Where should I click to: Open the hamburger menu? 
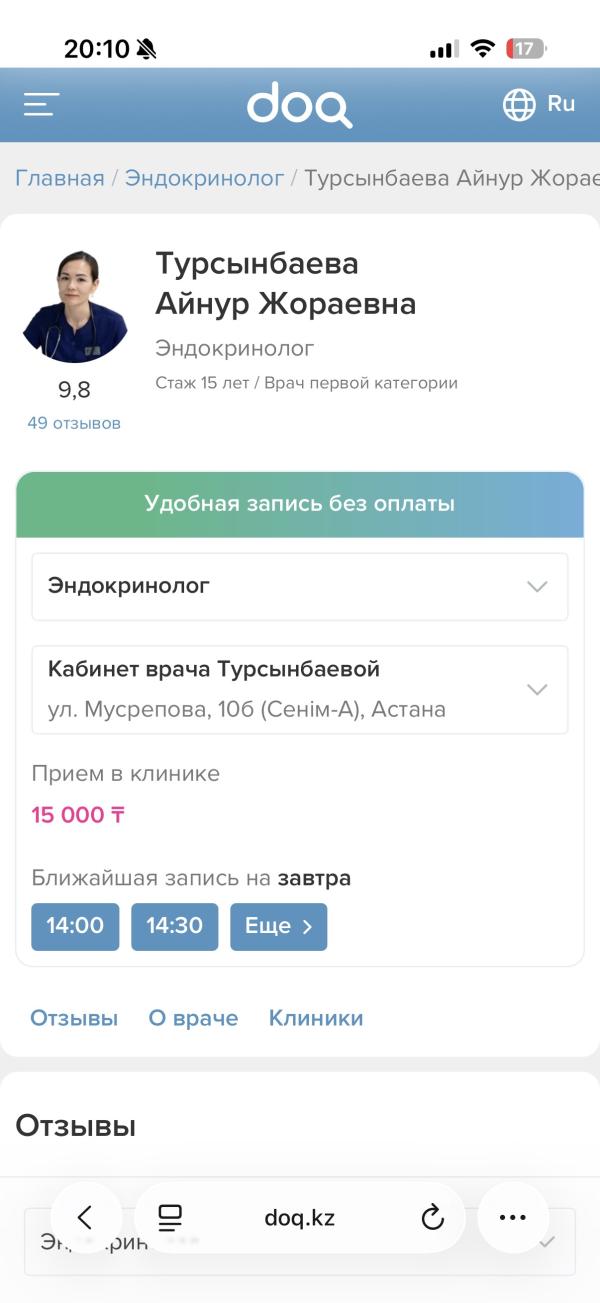[42, 104]
